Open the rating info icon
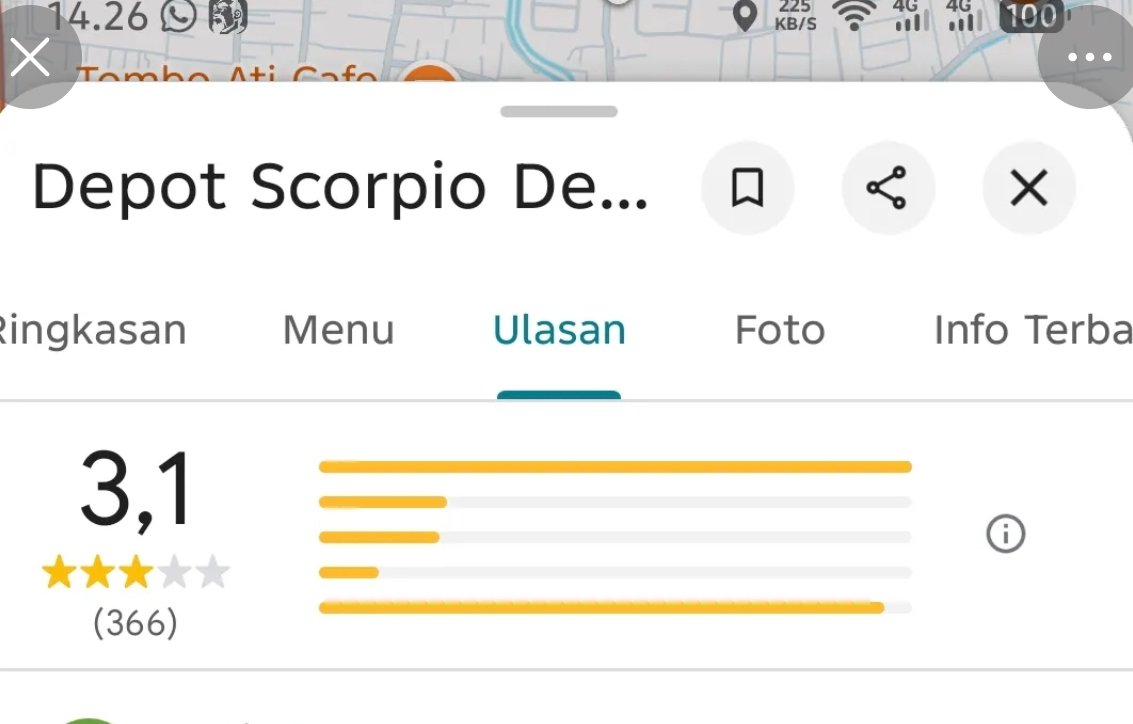Viewport: 1133px width, 724px height. click(1005, 534)
